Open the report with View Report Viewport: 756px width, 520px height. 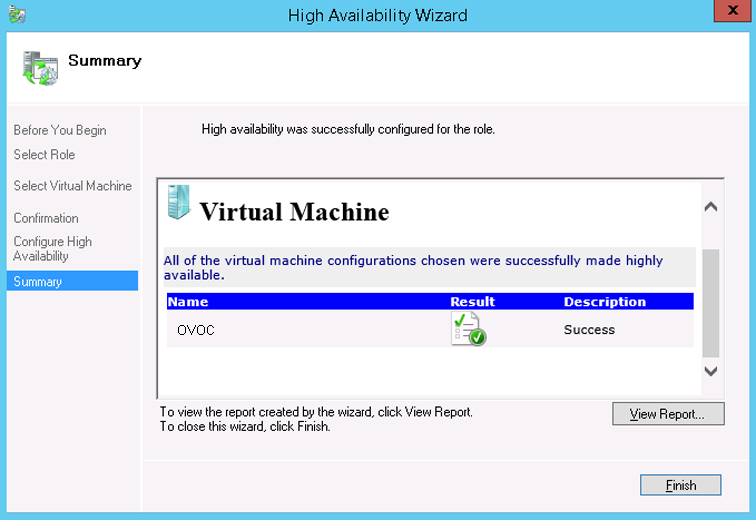(668, 414)
